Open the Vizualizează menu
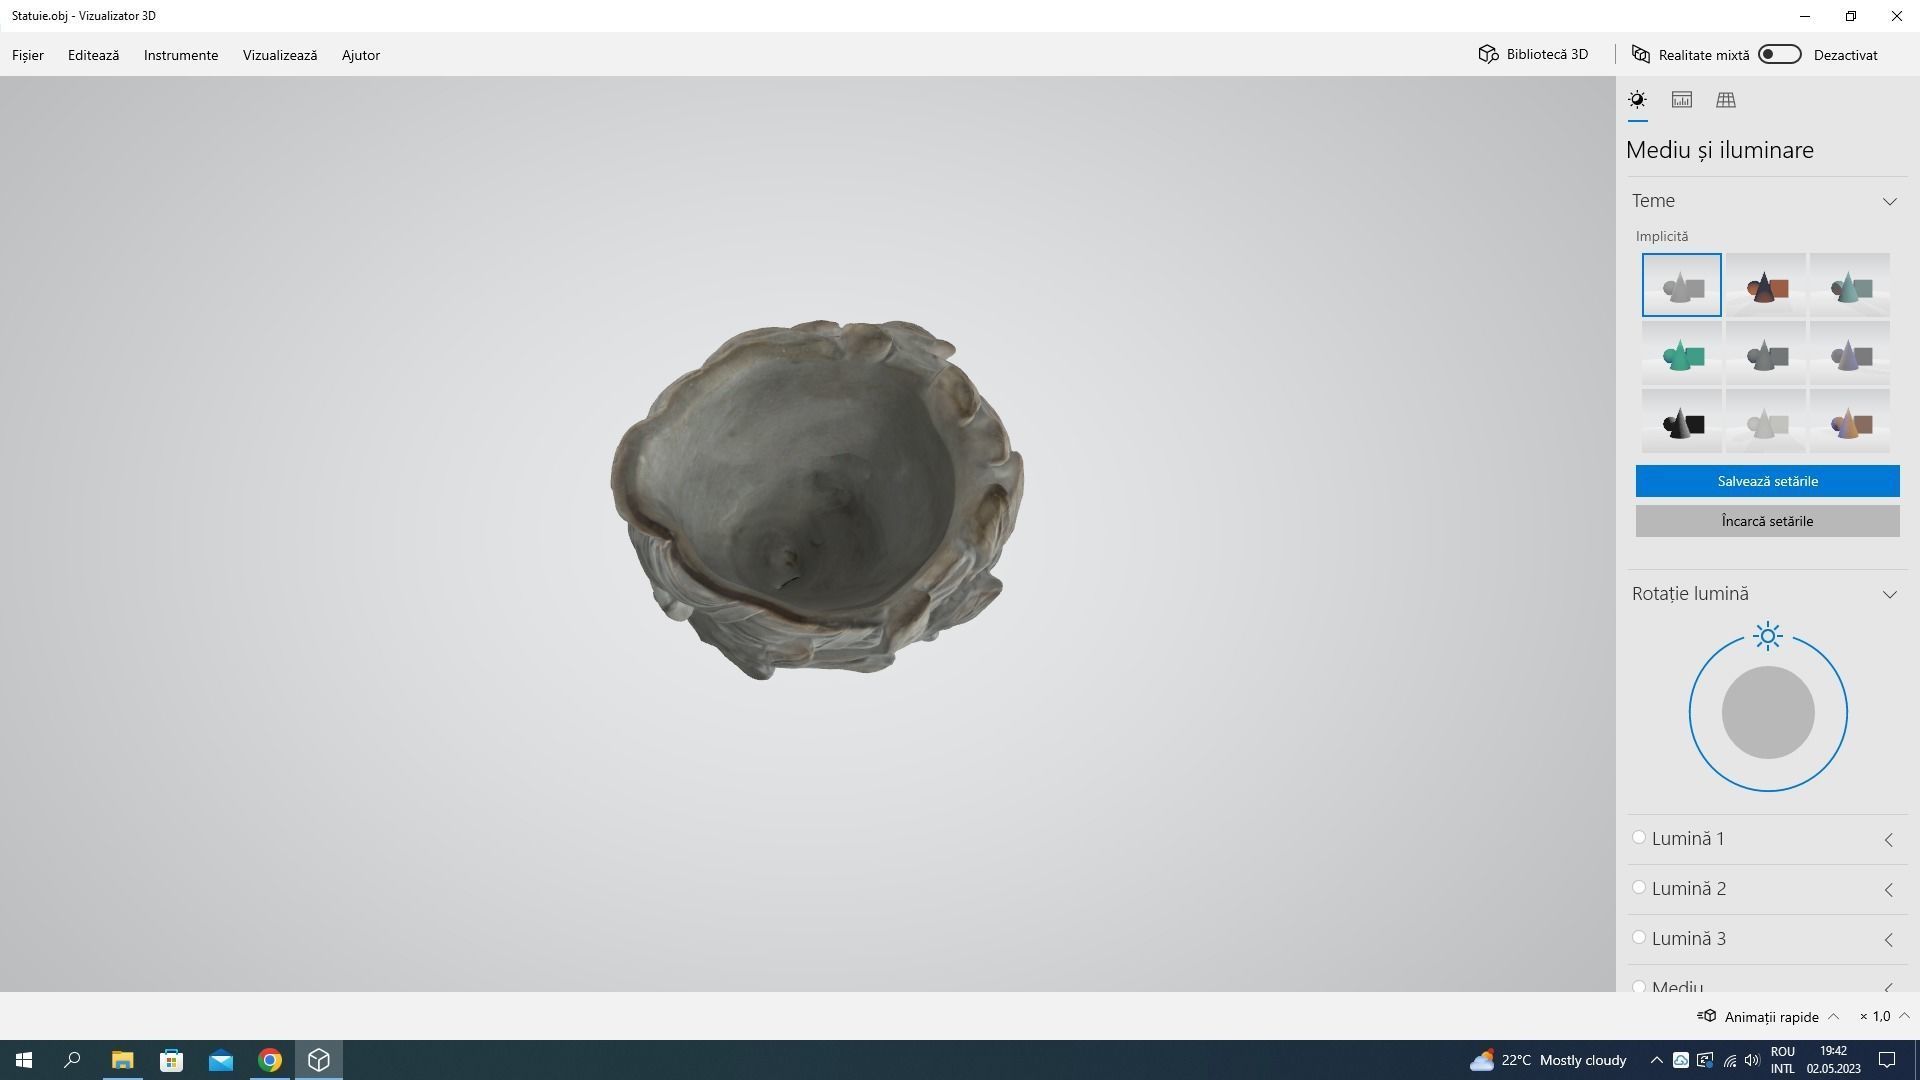This screenshot has width=1920, height=1080. 280,55
